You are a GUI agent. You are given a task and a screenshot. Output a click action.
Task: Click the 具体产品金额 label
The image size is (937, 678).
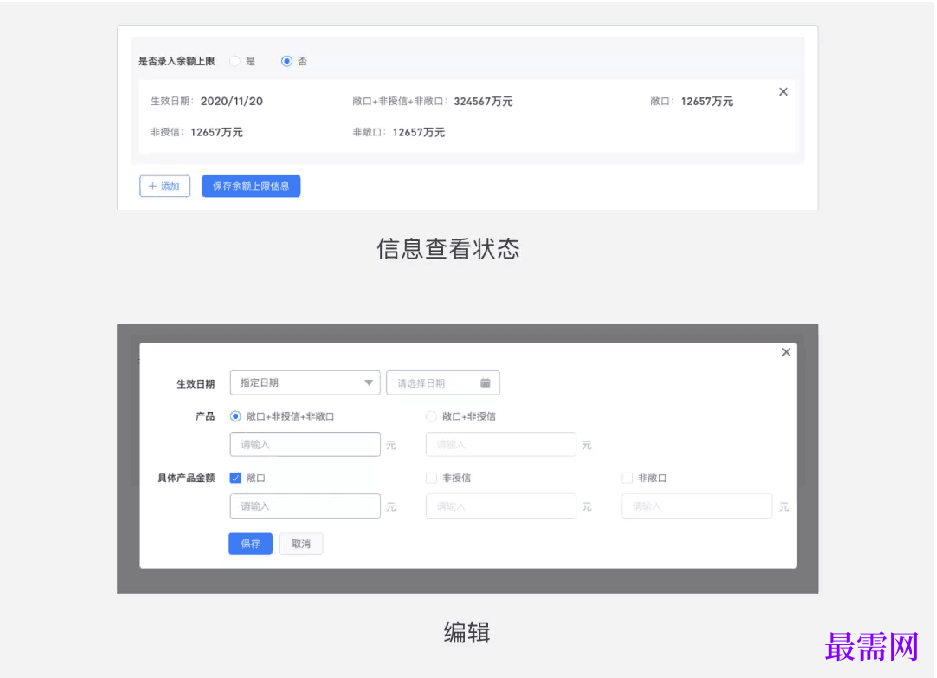click(x=186, y=478)
